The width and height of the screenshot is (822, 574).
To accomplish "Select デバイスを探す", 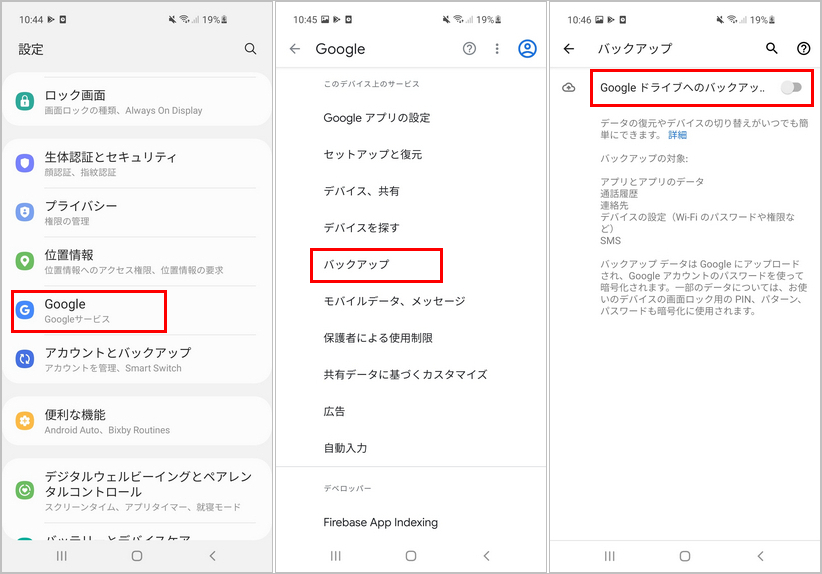I will tap(411, 228).
